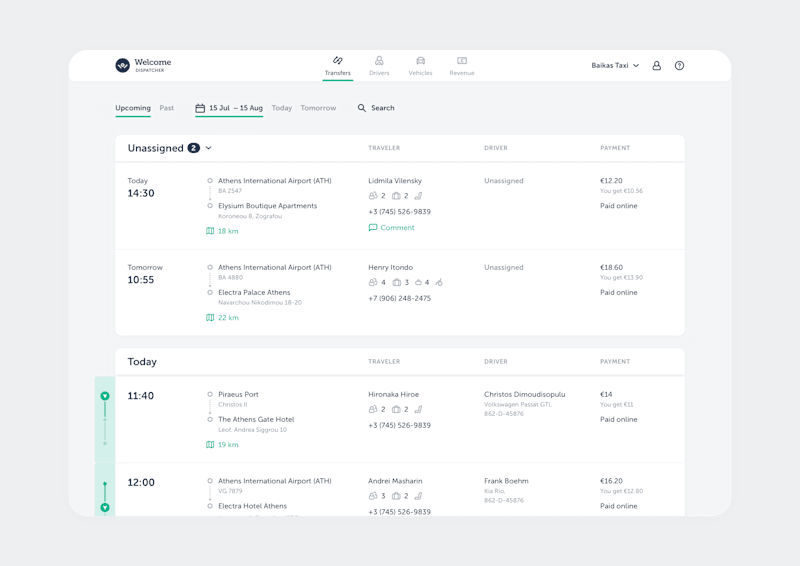Open the user profile icon
This screenshot has height=566, width=800.
pos(657,65)
